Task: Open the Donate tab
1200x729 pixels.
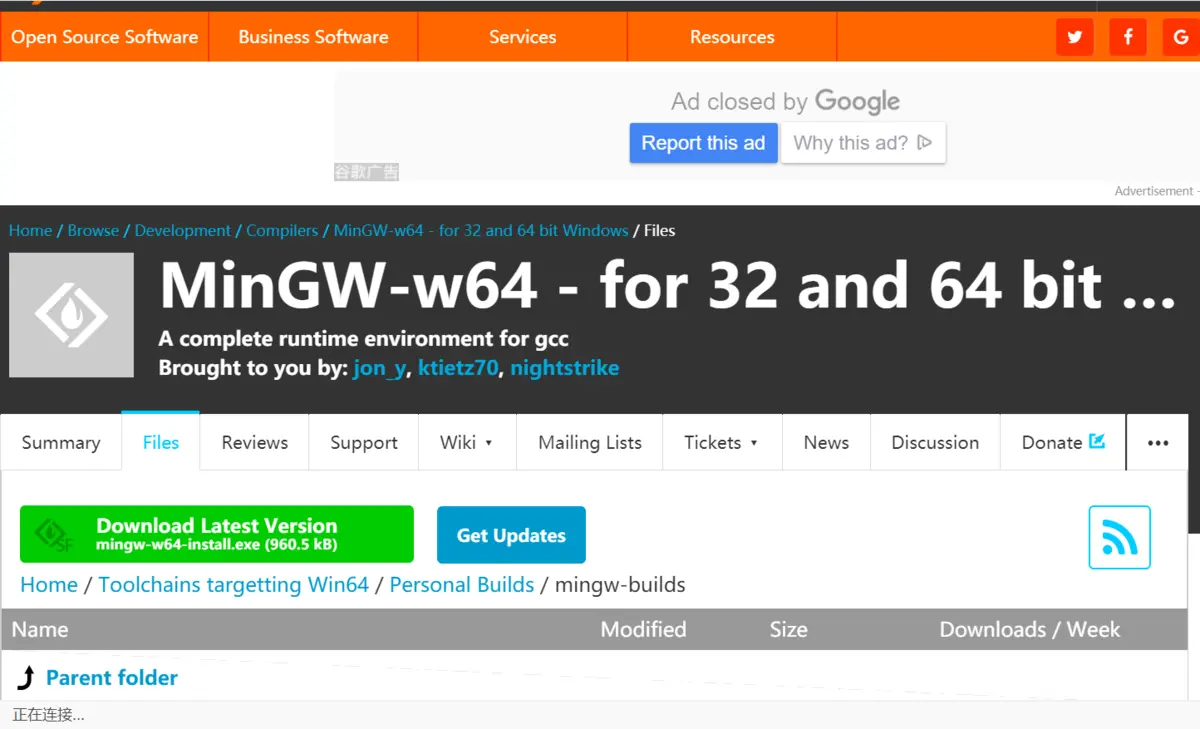Action: [x=1063, y=442]
